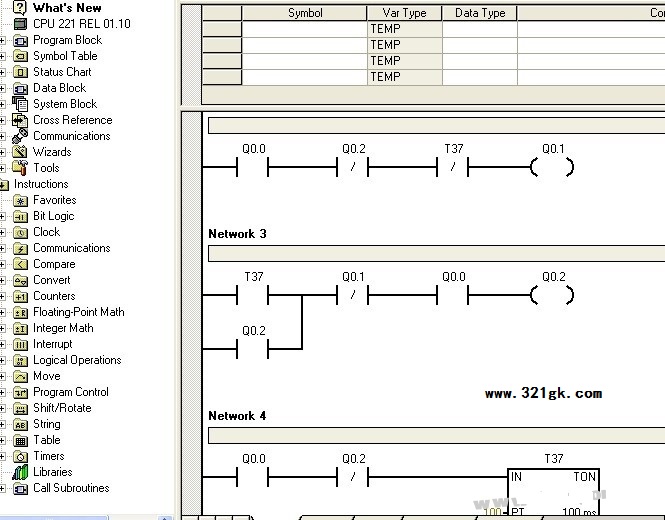Click the Libraries books icon

21,472
